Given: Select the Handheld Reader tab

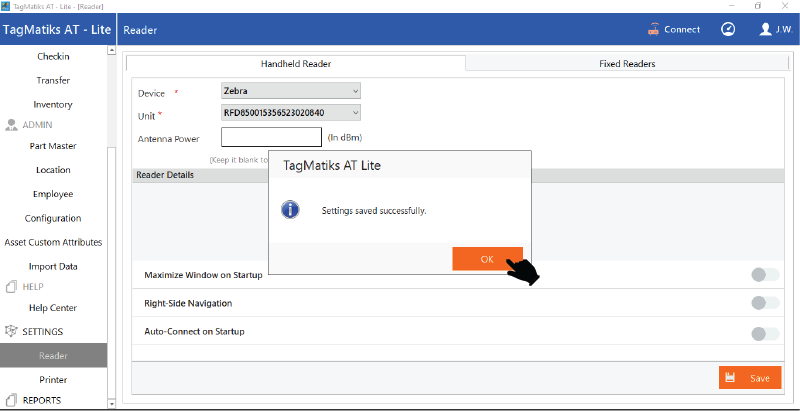Looking at the screenshot, I should (x=296, y=63).
